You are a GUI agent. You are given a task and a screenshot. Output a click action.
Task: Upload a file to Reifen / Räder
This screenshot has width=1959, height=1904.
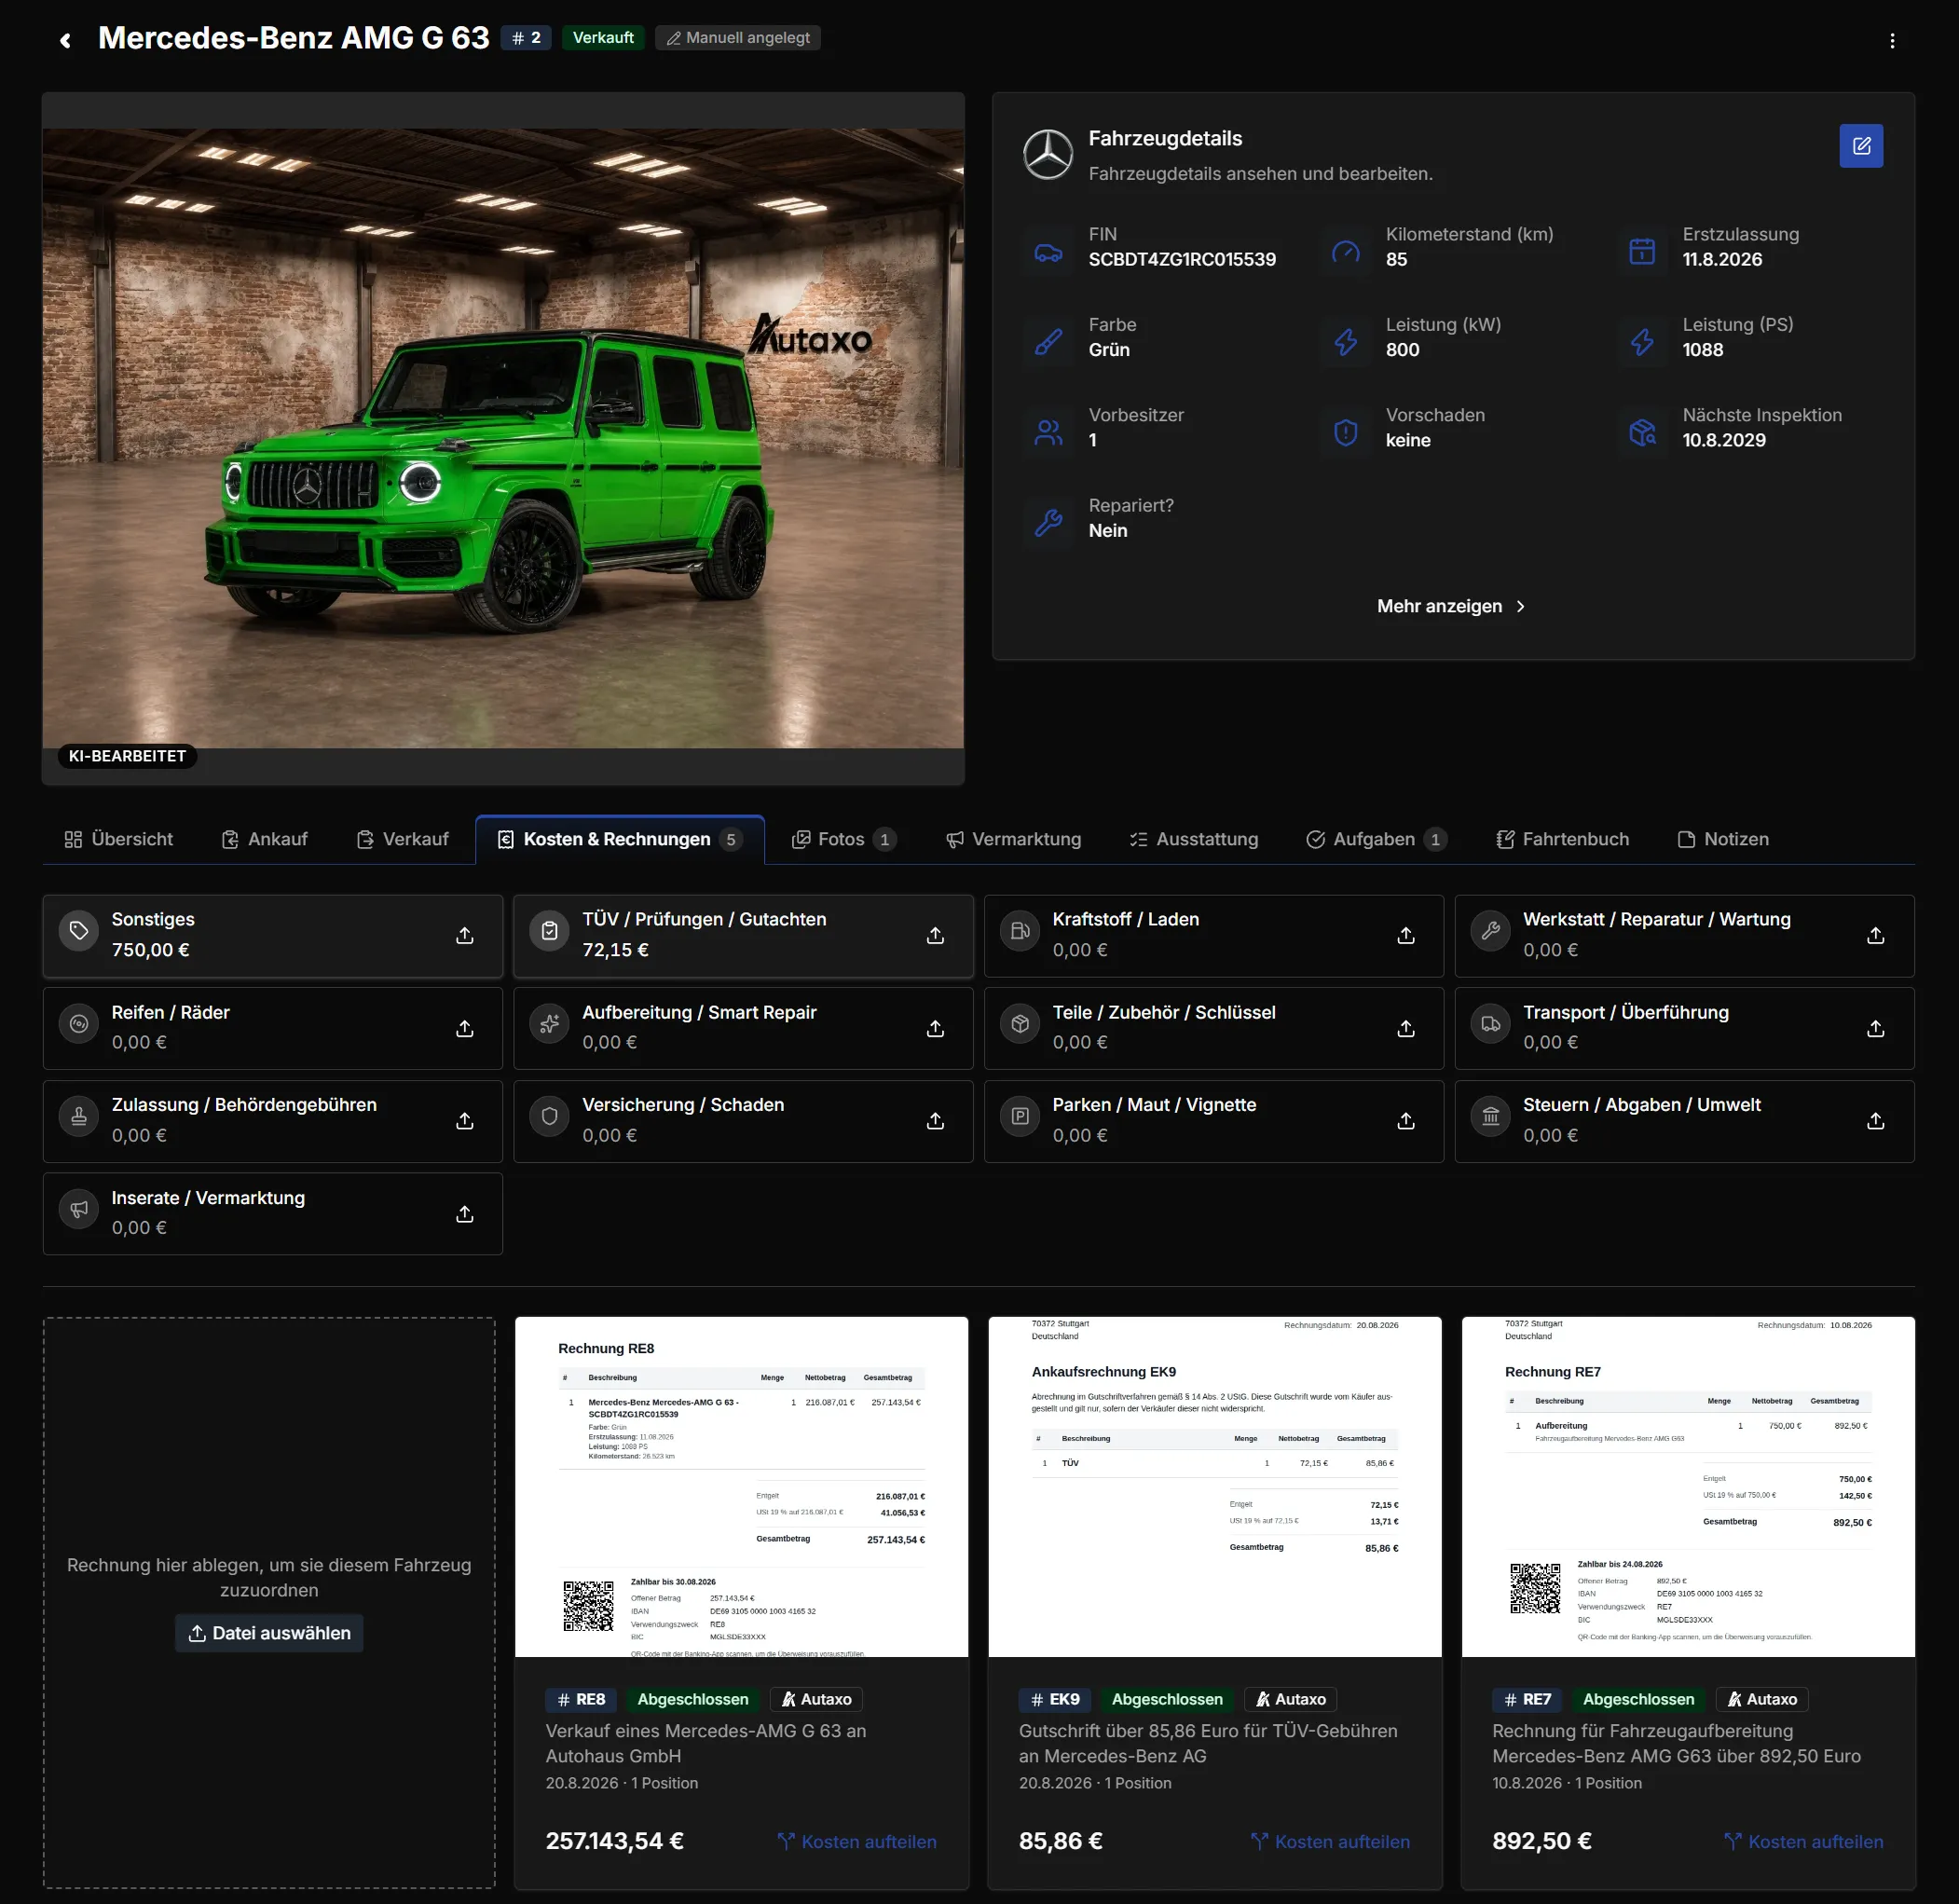click(x=465, y=1028)
